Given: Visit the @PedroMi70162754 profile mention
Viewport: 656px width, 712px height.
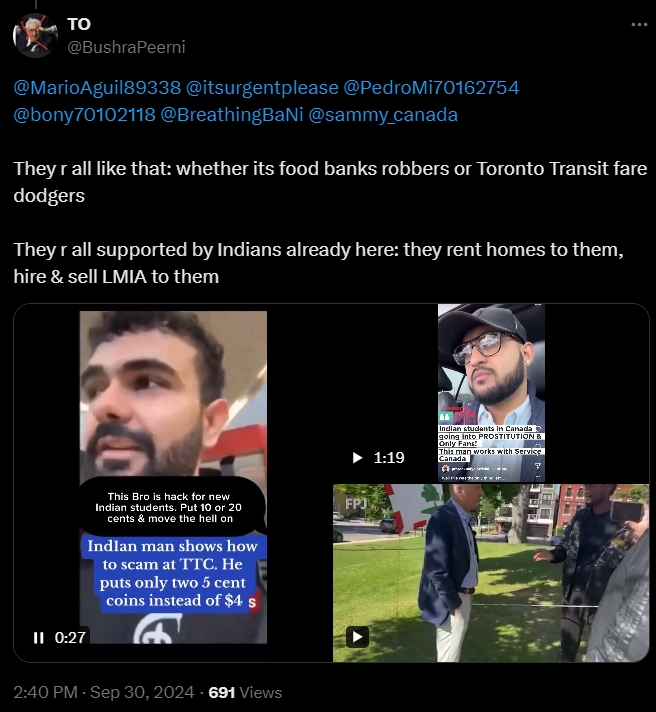Looking at the screenshot, I should point(431,87).
